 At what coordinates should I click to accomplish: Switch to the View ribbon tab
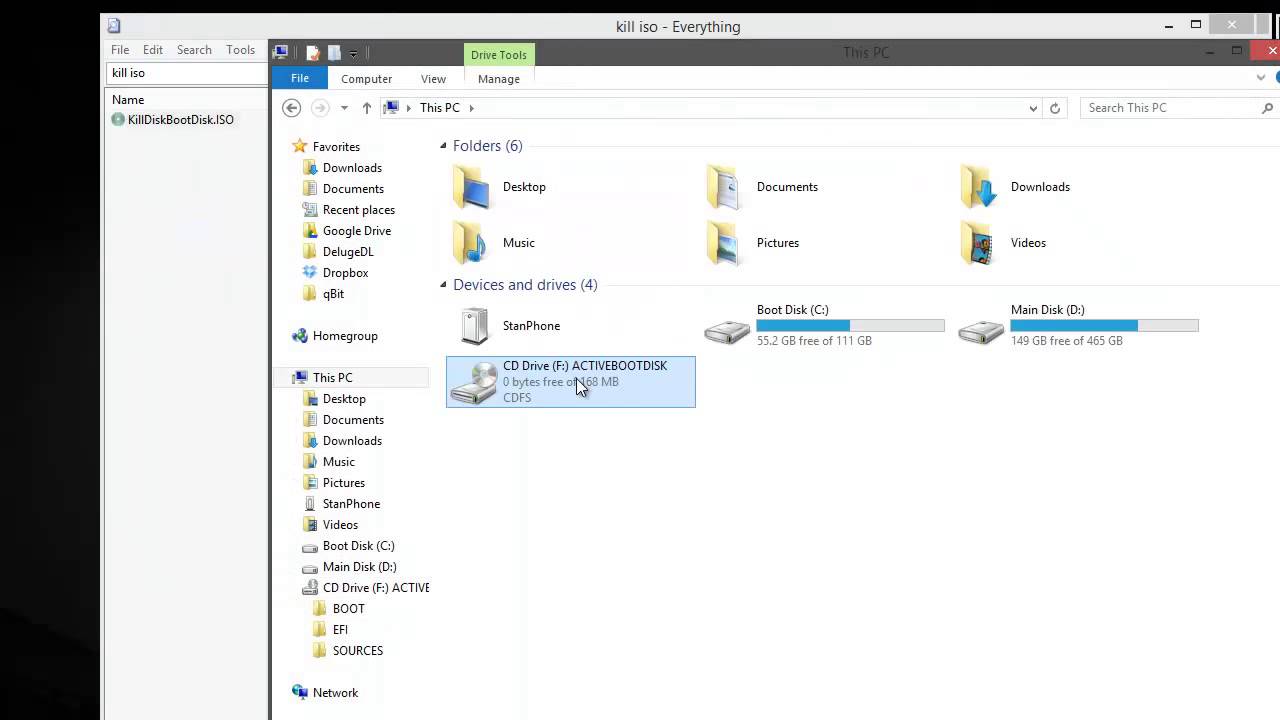pyautogui.click(x=433, y=79)
